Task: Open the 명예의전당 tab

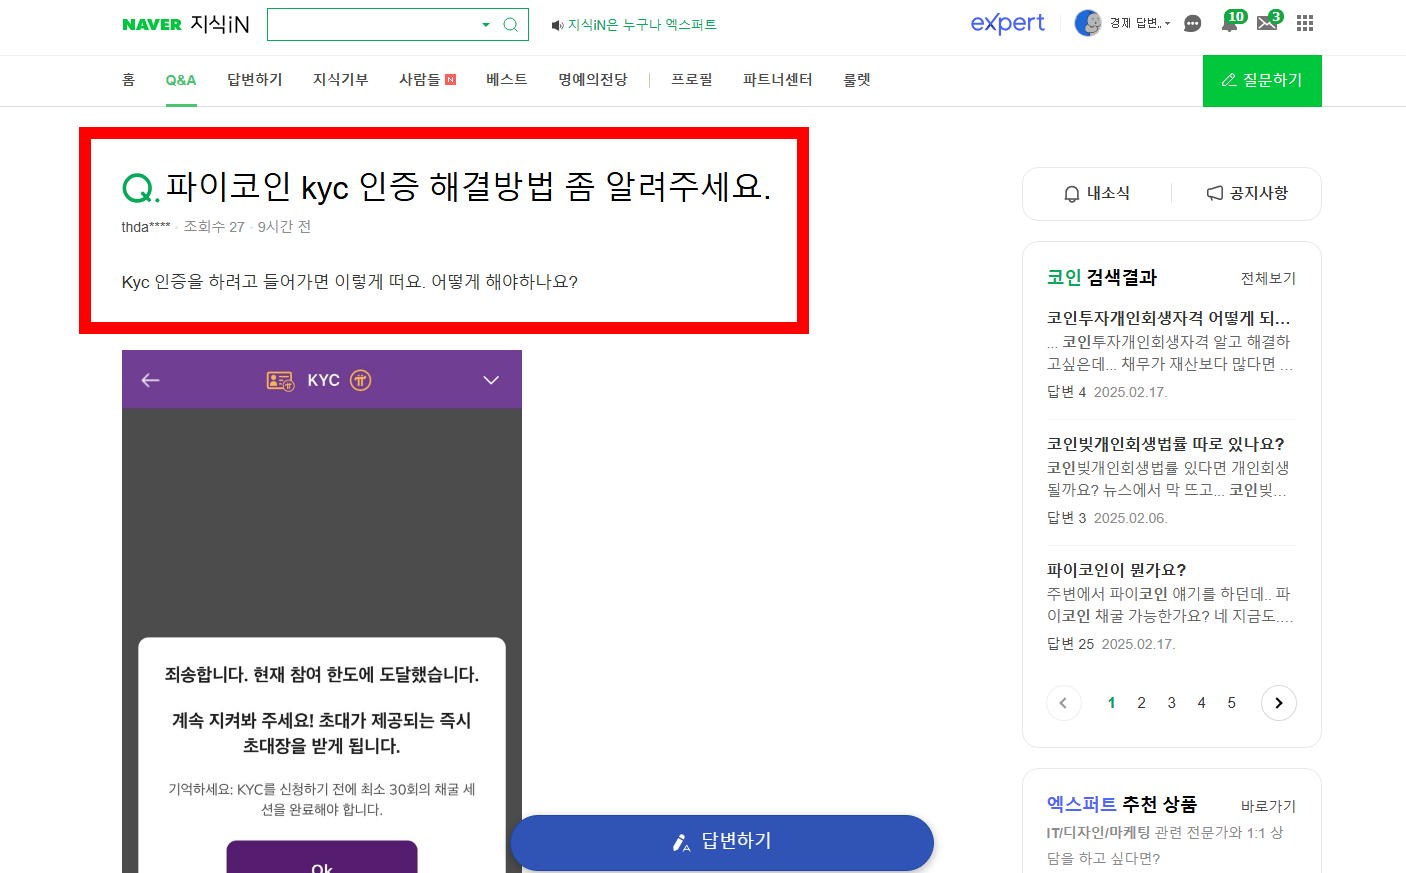Action: point(593,80)
